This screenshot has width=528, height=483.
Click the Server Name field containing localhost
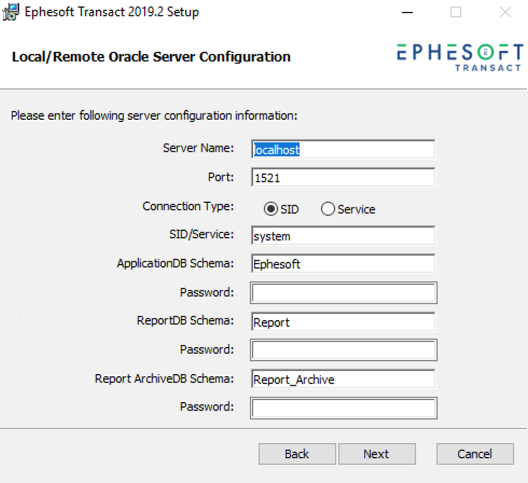tap(343, 149)
